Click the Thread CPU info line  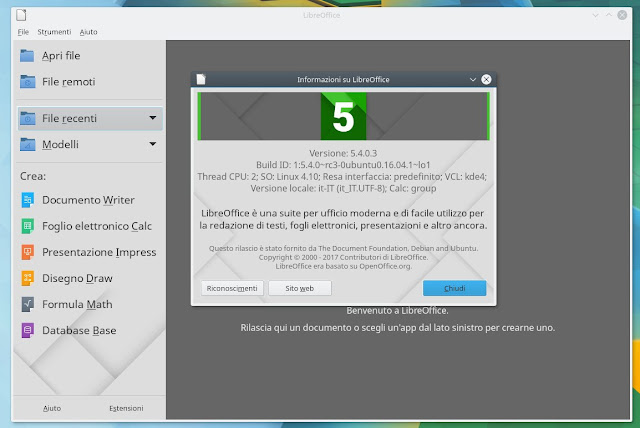point(342,177)
